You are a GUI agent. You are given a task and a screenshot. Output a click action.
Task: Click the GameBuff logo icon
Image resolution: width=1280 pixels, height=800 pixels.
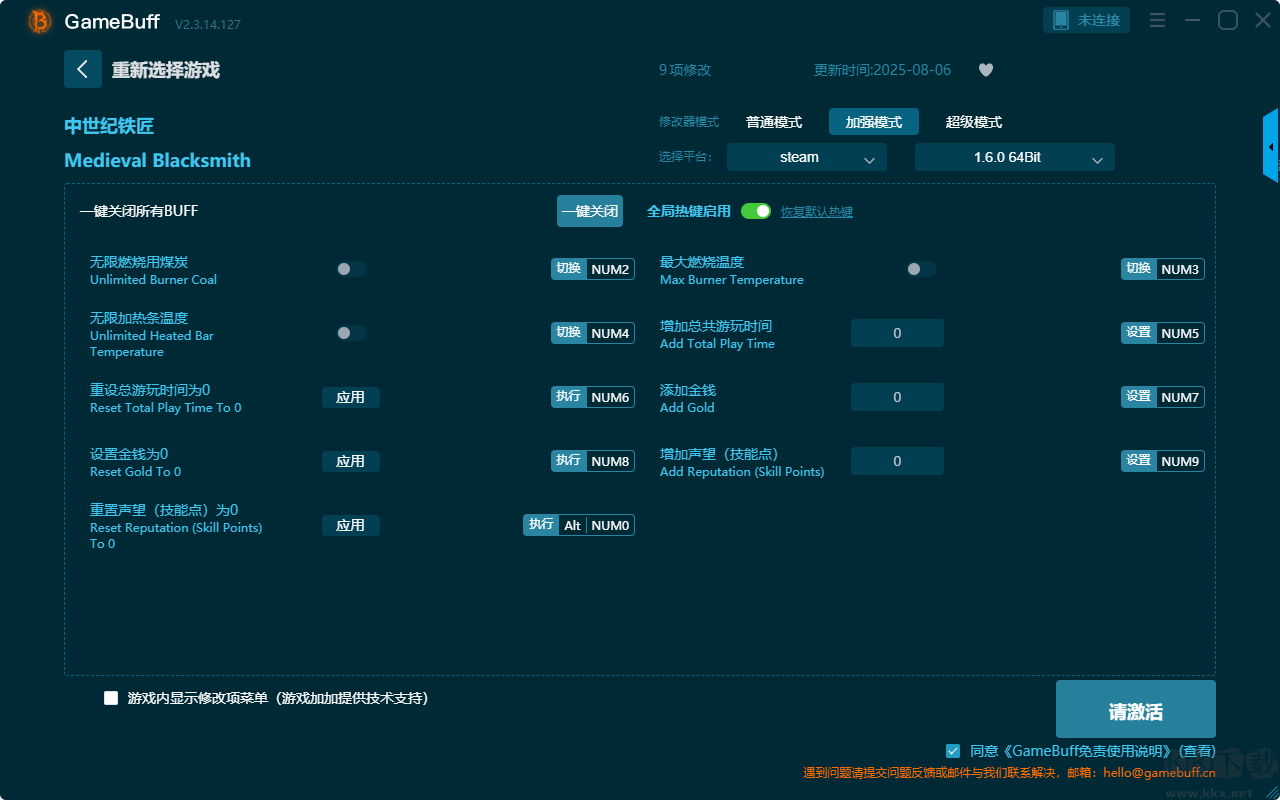(40, 21)
